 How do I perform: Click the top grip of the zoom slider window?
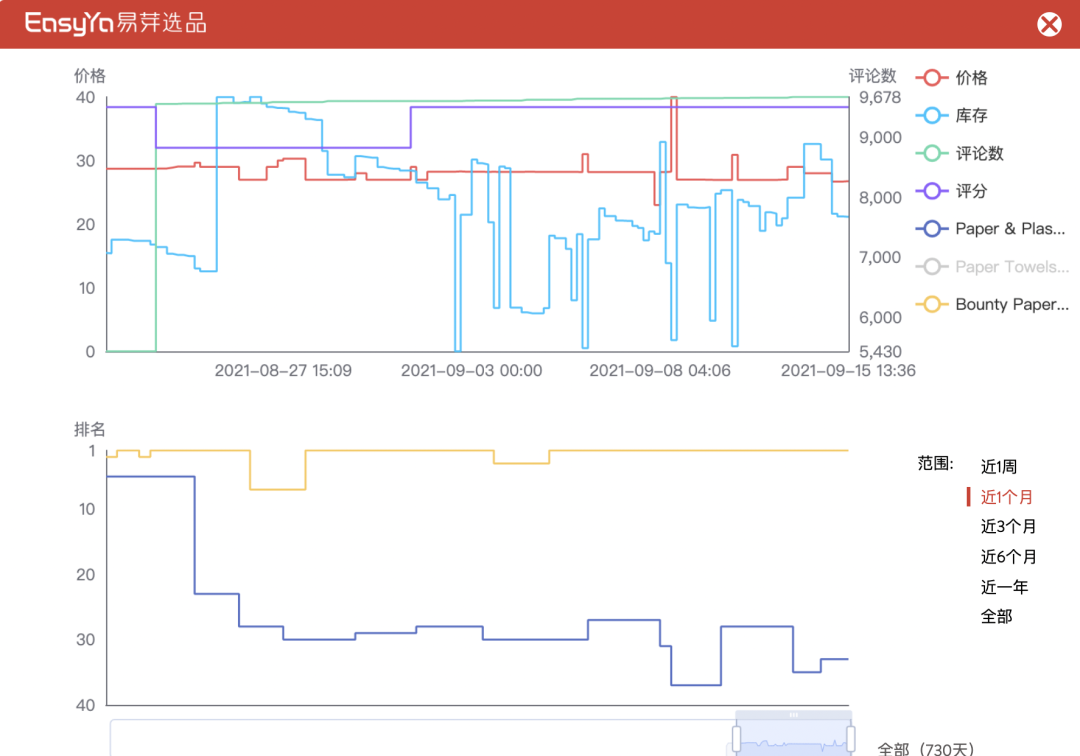point(794,715)
